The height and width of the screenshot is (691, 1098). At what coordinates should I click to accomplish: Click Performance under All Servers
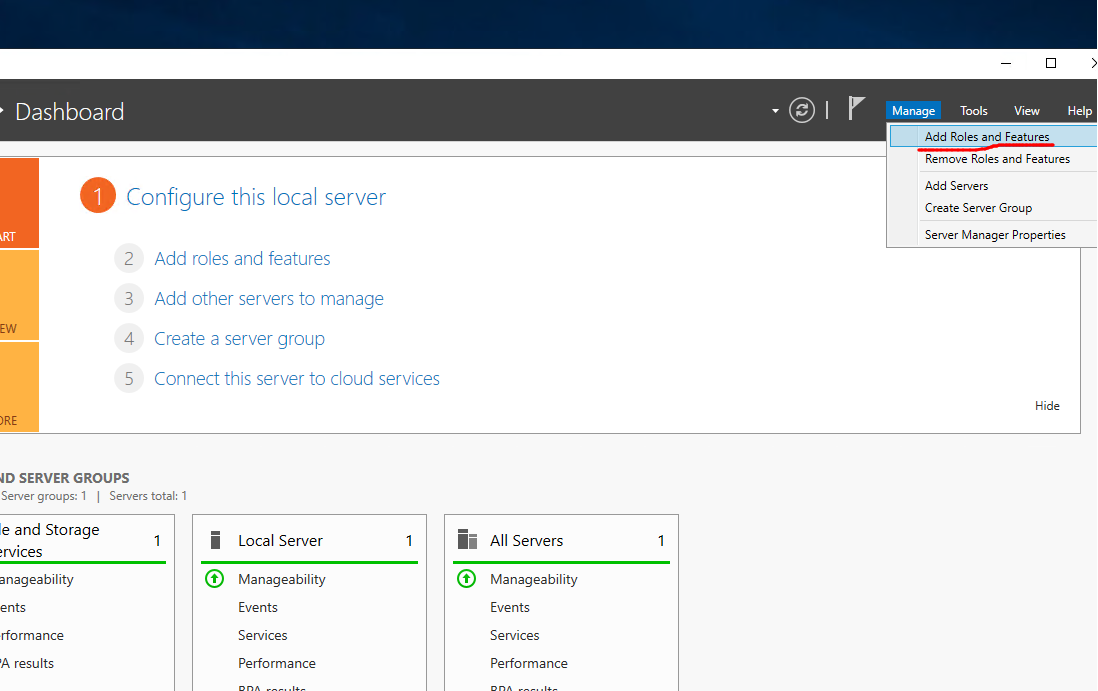click(x=529, y=663)
